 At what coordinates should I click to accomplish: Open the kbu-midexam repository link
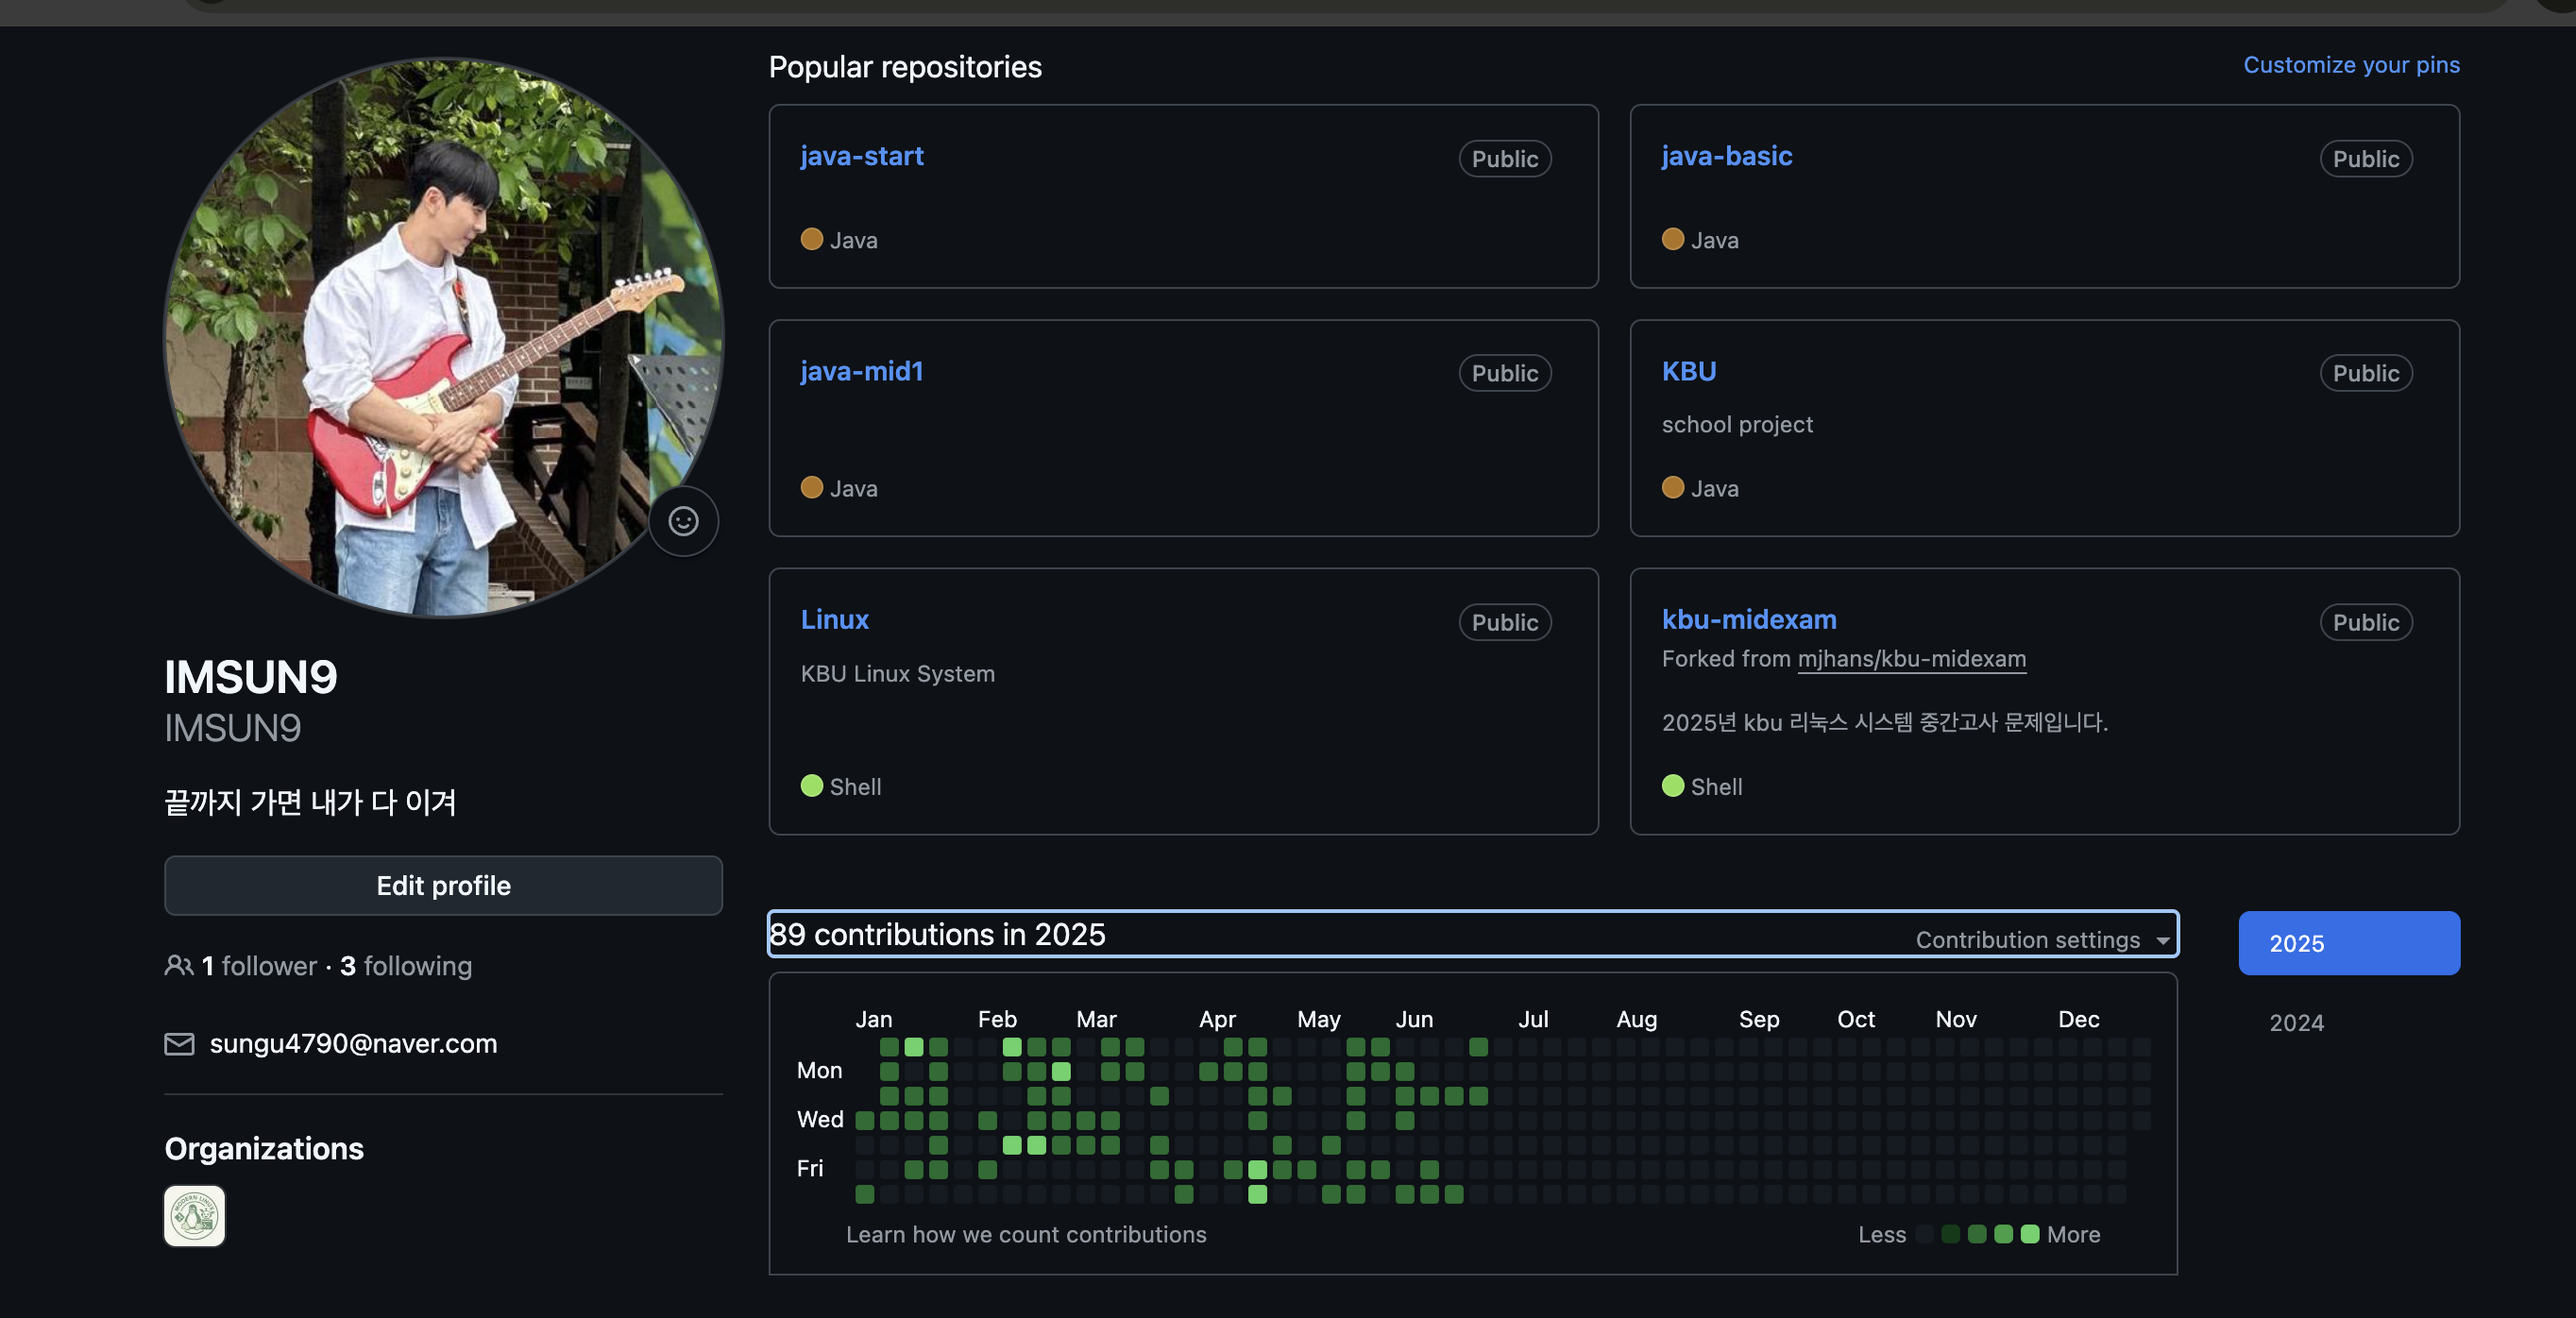1748,619
